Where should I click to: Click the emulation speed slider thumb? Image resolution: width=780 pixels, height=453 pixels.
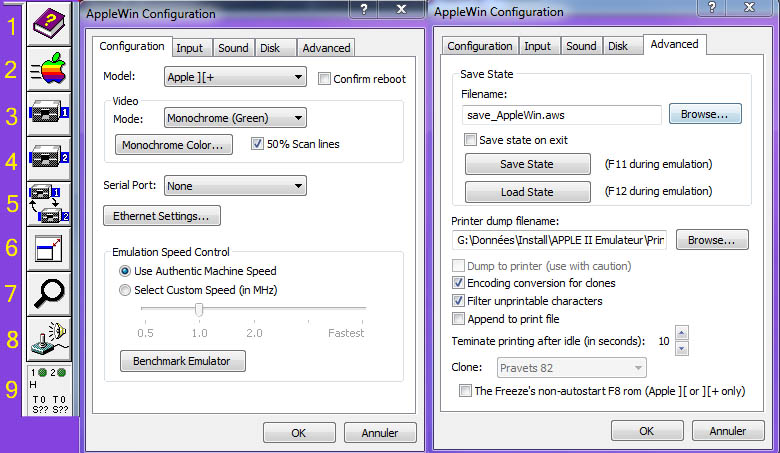click(199, 310)
